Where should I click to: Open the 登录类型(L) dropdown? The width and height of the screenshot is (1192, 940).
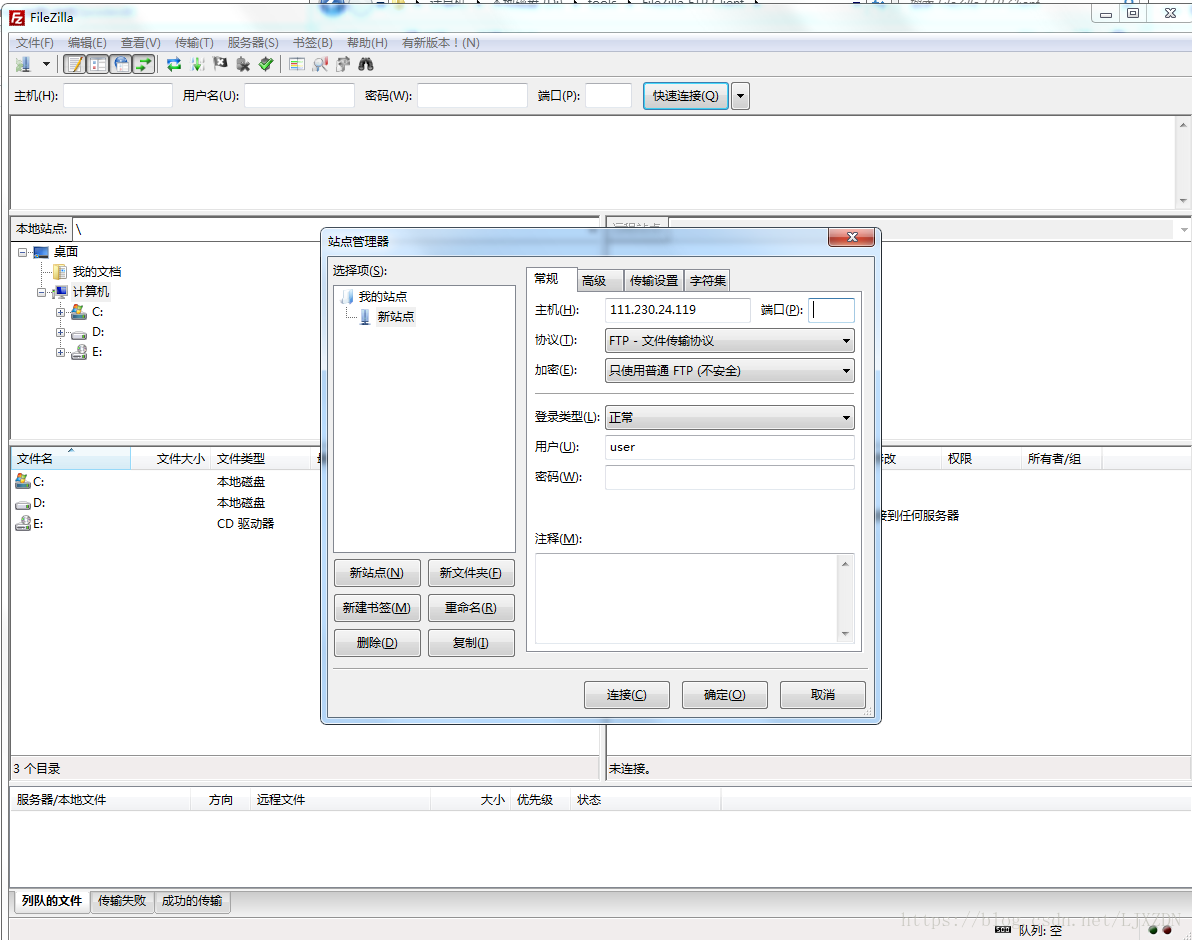click(730, 417)
